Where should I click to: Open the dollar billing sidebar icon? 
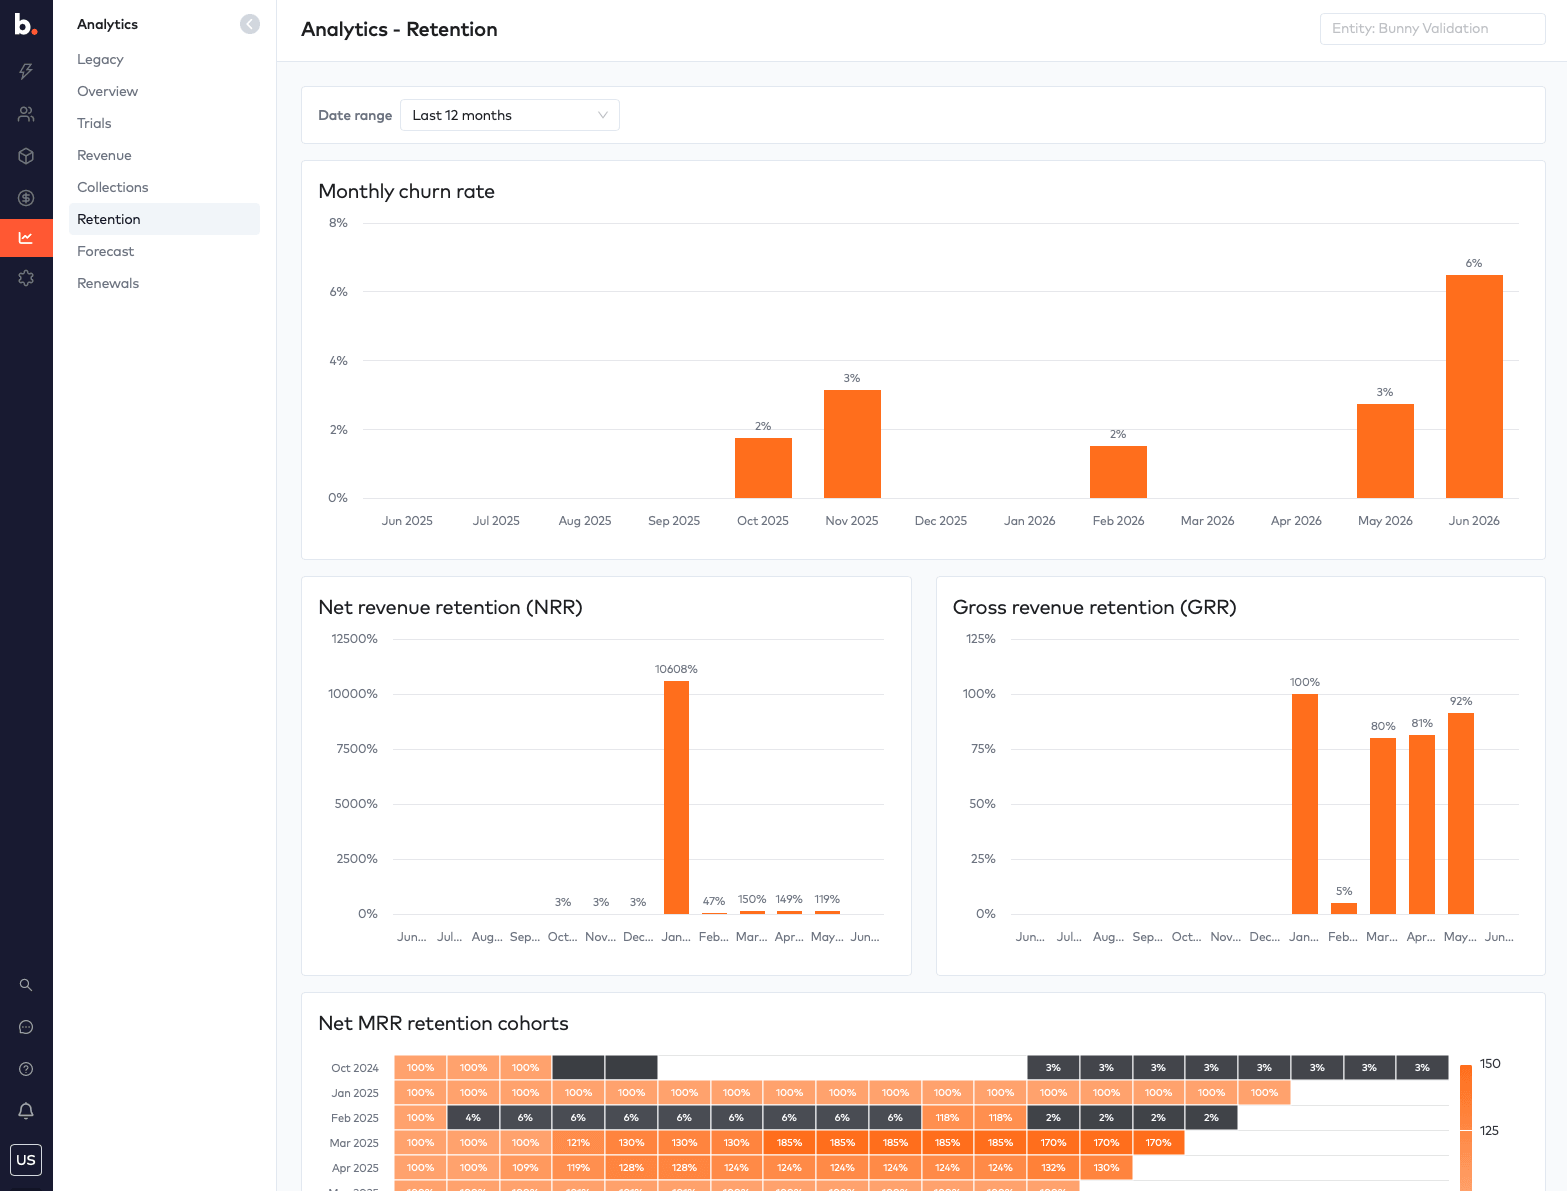[26, 198]
